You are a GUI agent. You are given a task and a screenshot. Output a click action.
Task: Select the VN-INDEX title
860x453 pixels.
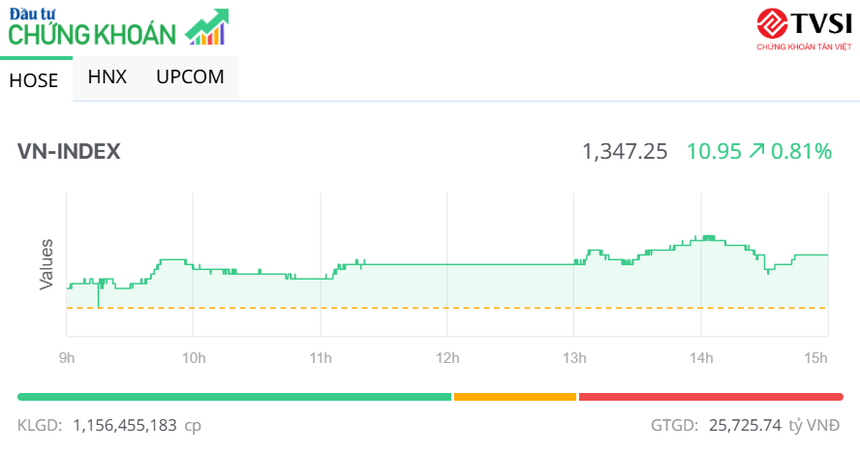69,151
